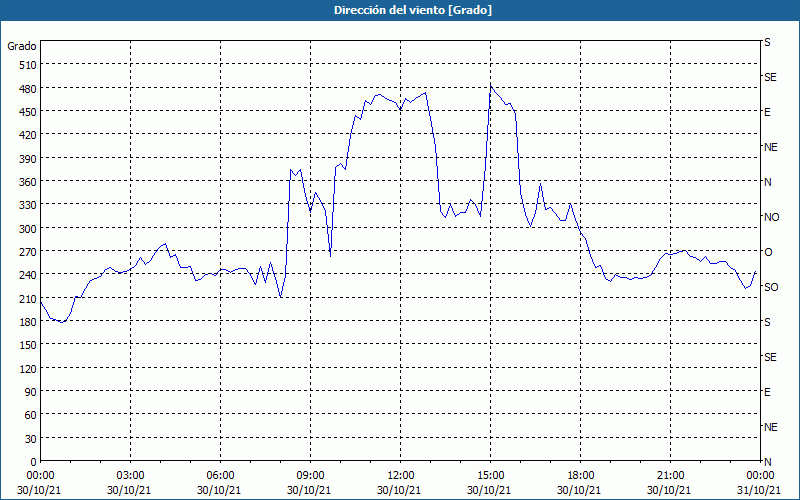Click the 30/10/21 date under 12:00
The image size is (800, 500).
pyautogui.click(x=399, y=490)
